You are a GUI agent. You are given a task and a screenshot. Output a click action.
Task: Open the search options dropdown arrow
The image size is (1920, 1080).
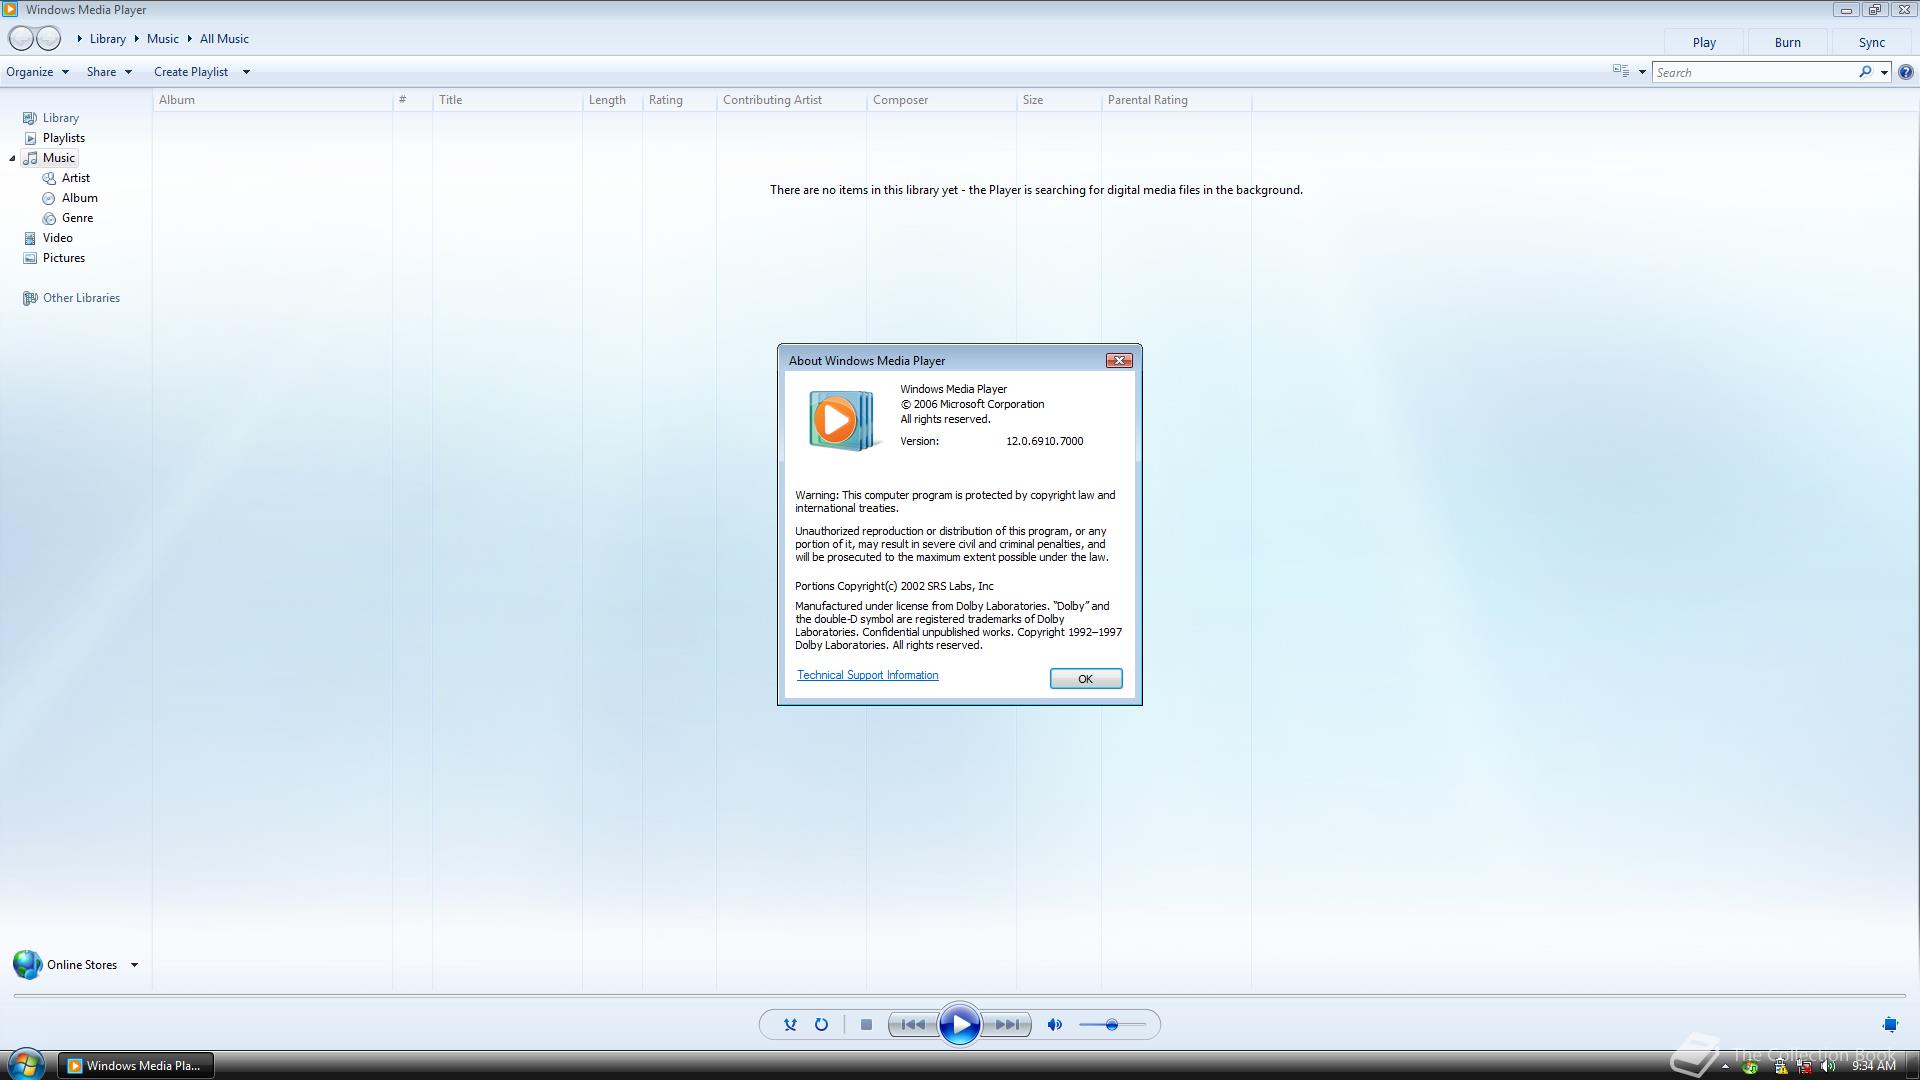(1884, 72)
